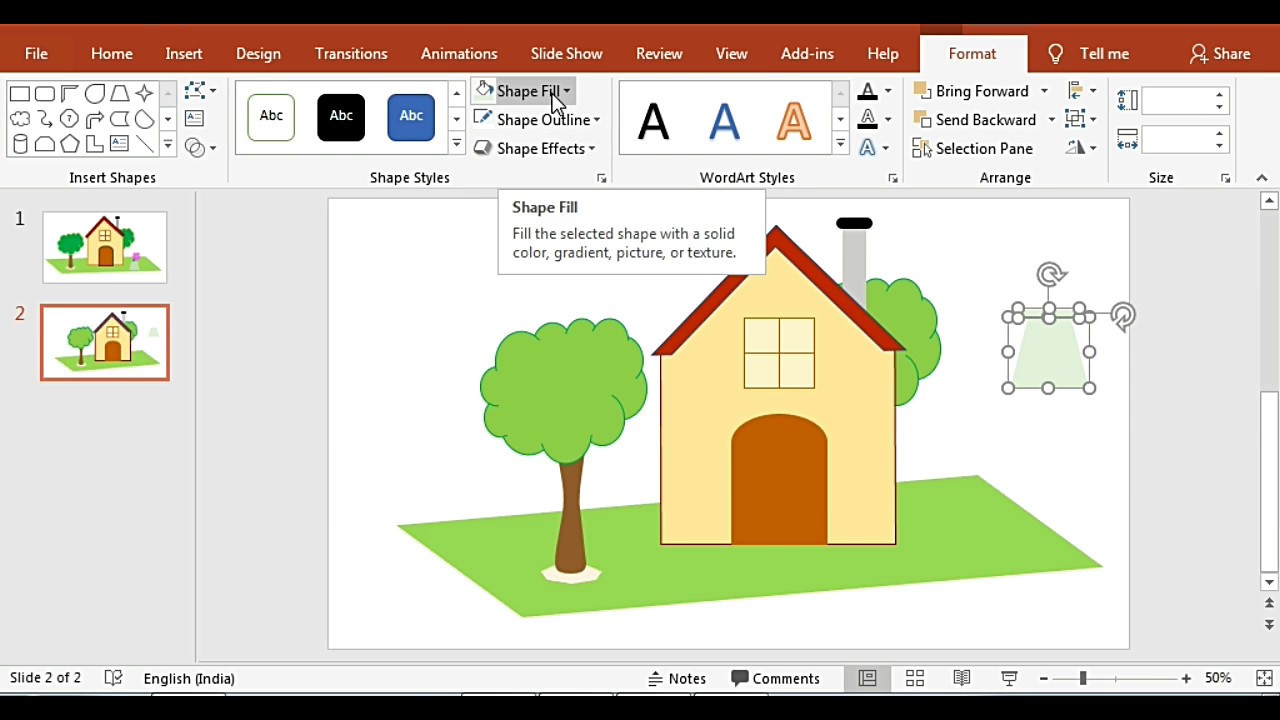This screenshot has width=1280, height=720.
Task: Open the Comments pane
Action: point(776,678)
